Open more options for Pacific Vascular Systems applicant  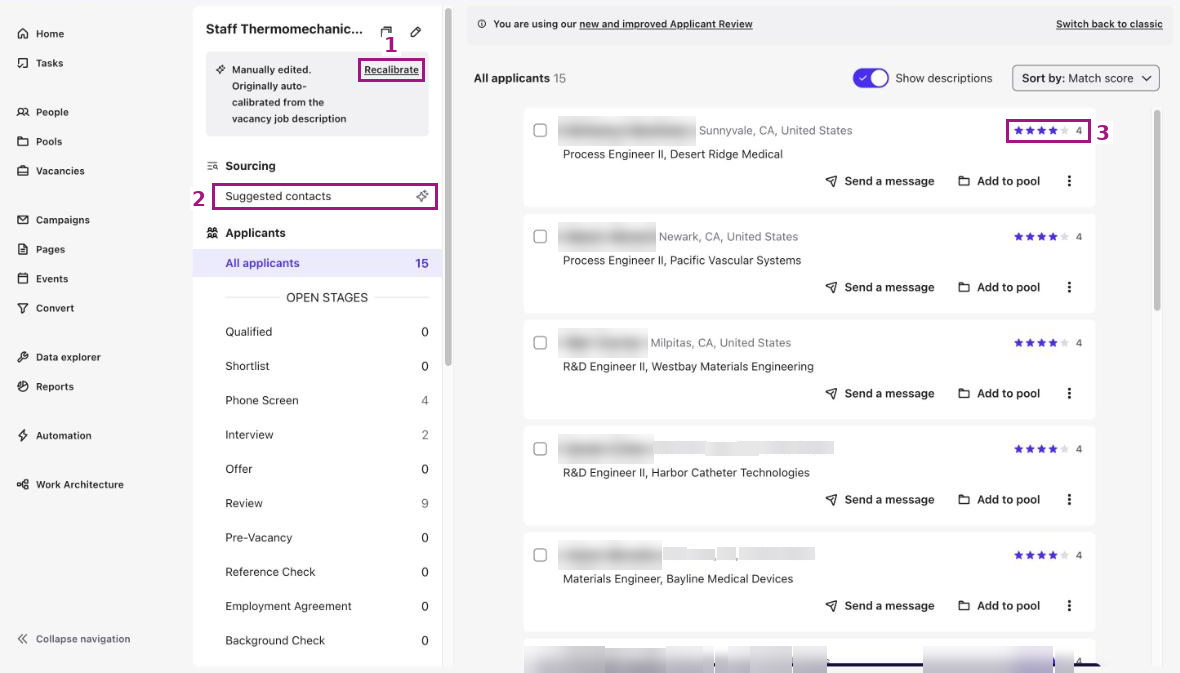(1069, 288)
